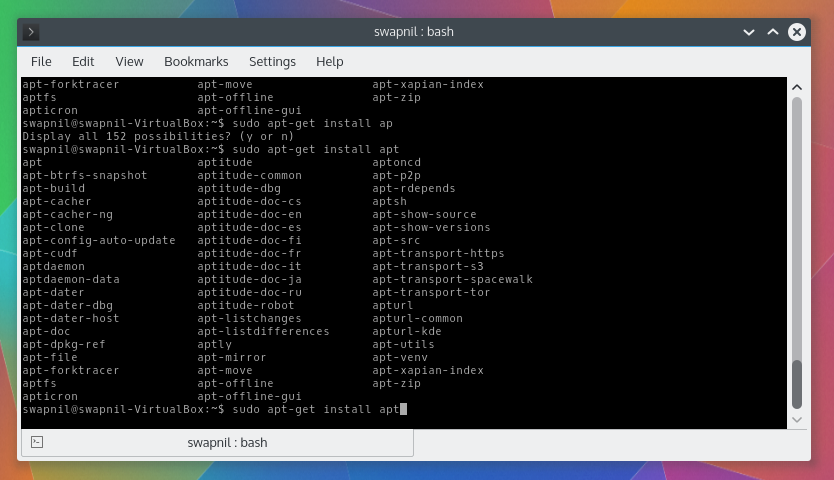
Task: Click 'apt-show-versions' entry
Action: pyautogui.click(x=431, y=227)
